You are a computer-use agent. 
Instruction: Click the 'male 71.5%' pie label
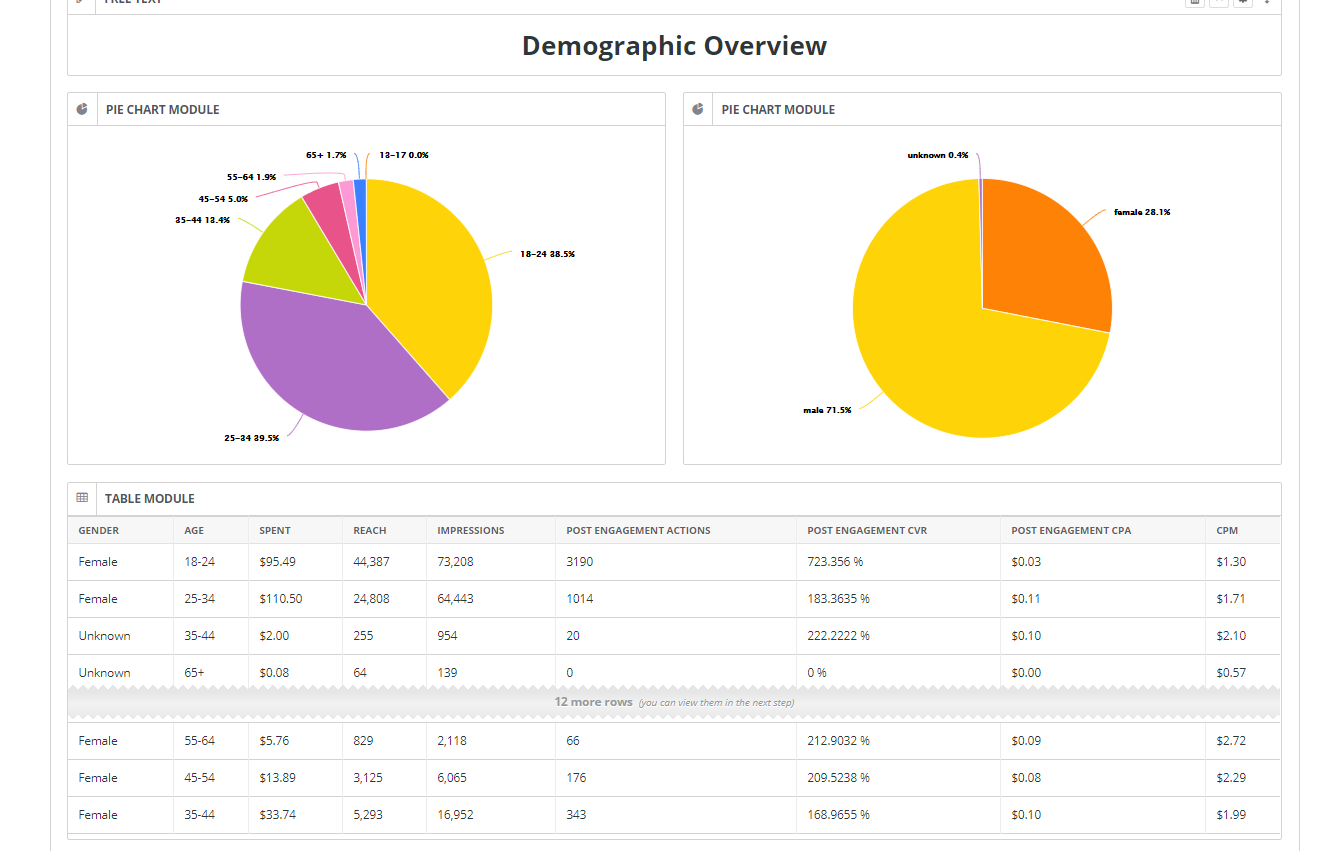pyautogui.click(x=827, y=410)
